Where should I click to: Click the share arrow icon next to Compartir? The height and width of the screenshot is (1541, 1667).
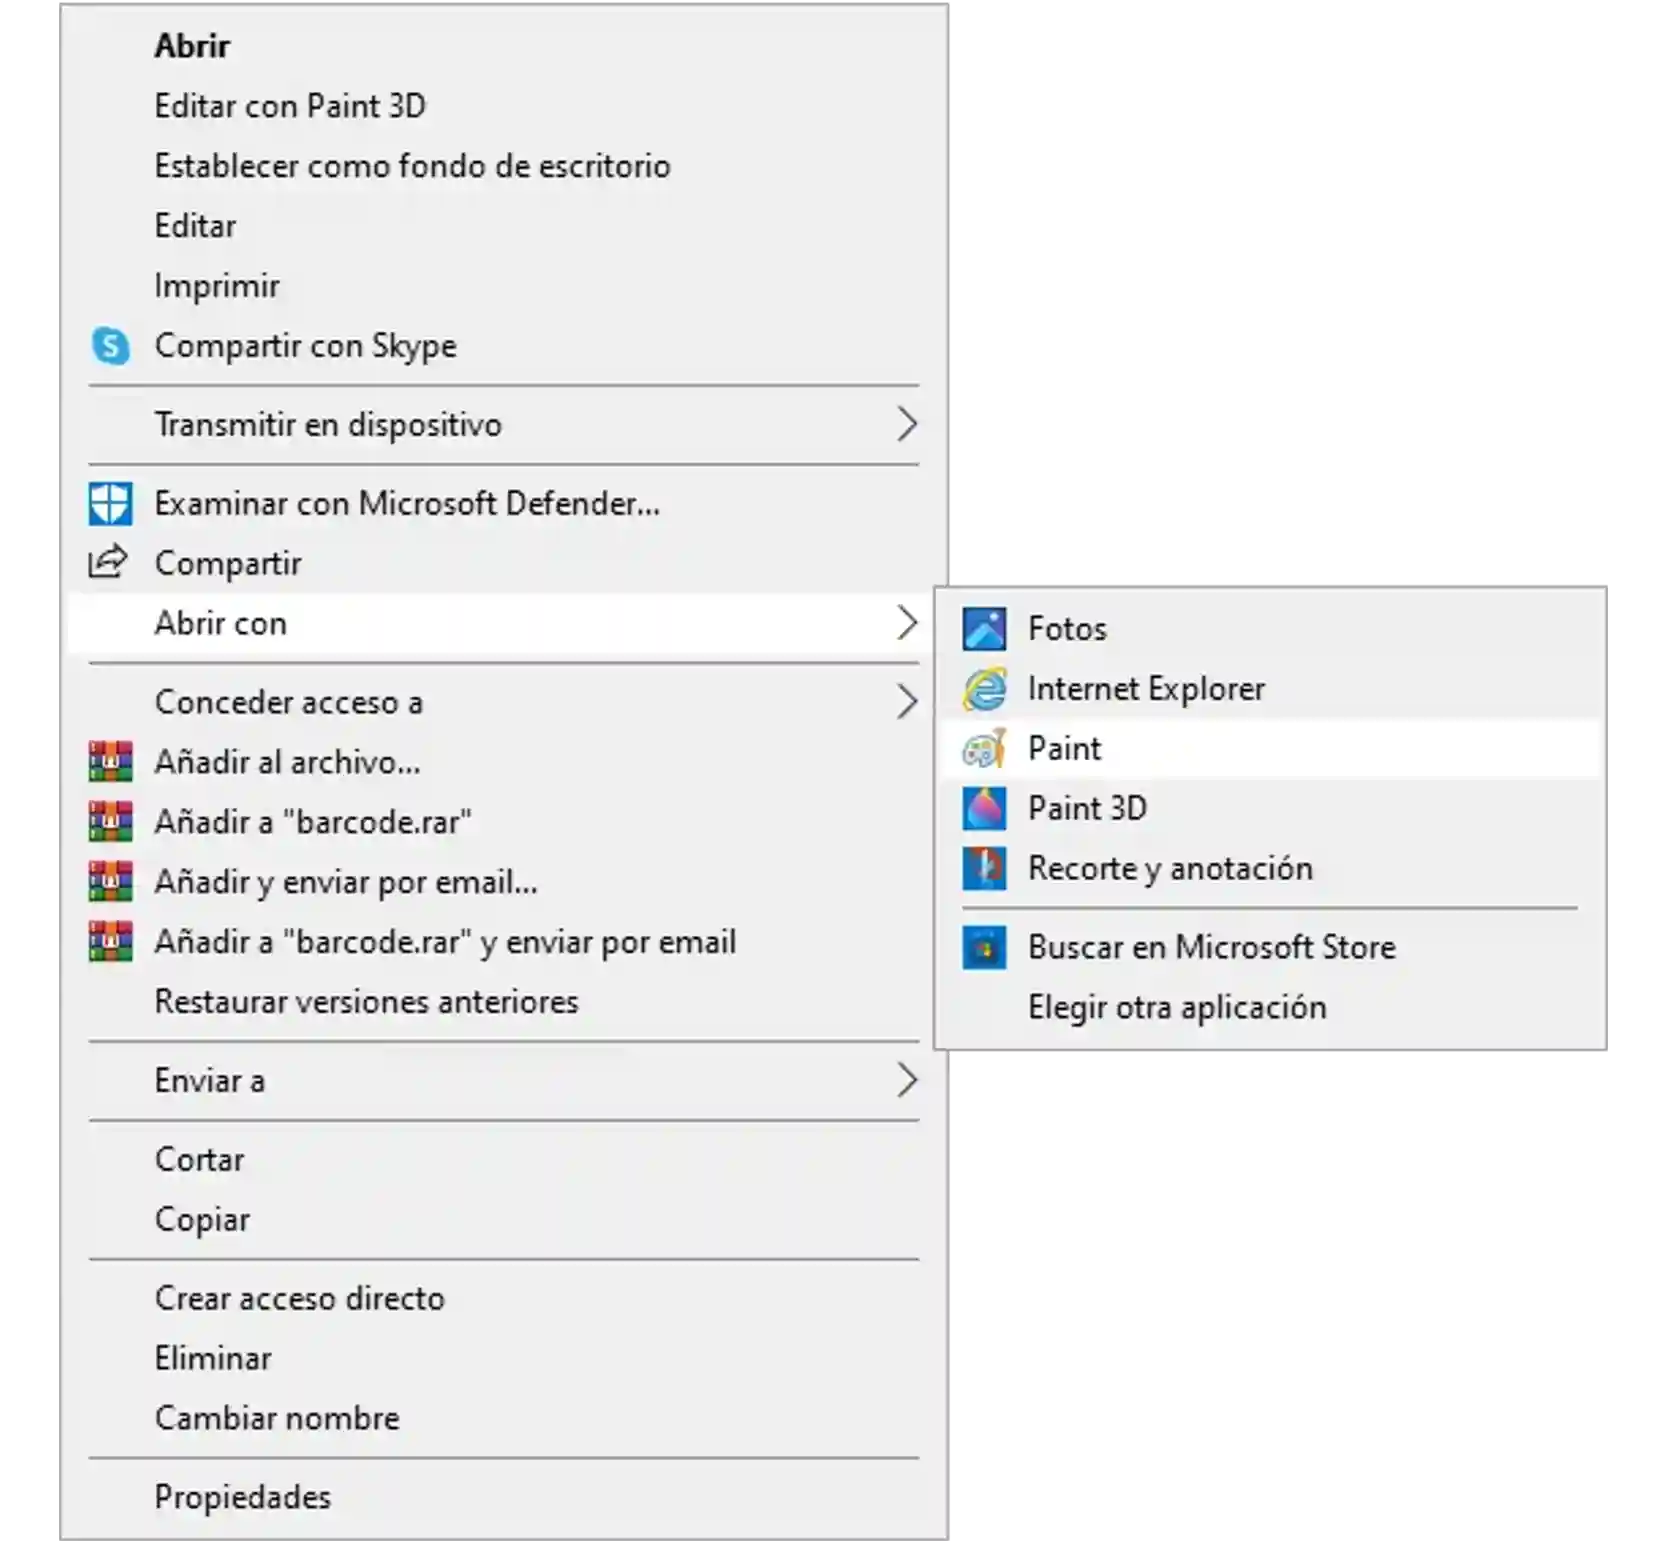108,562
